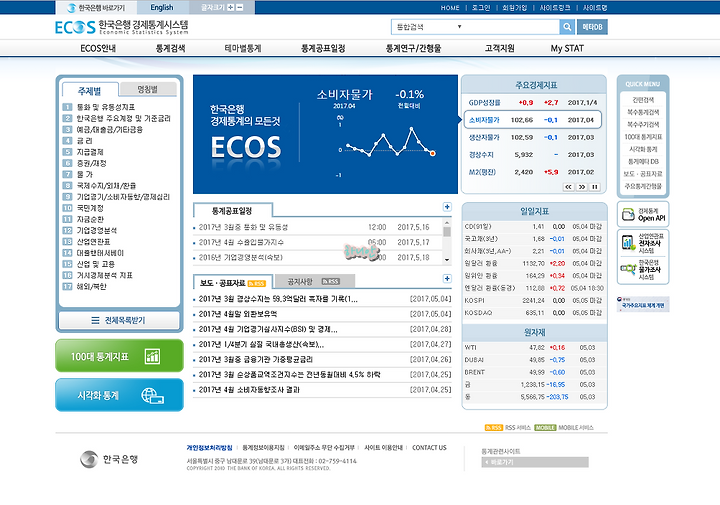Click the 사이트맵 link in top bar
The image size is (720, 505).
coord(595,8)
